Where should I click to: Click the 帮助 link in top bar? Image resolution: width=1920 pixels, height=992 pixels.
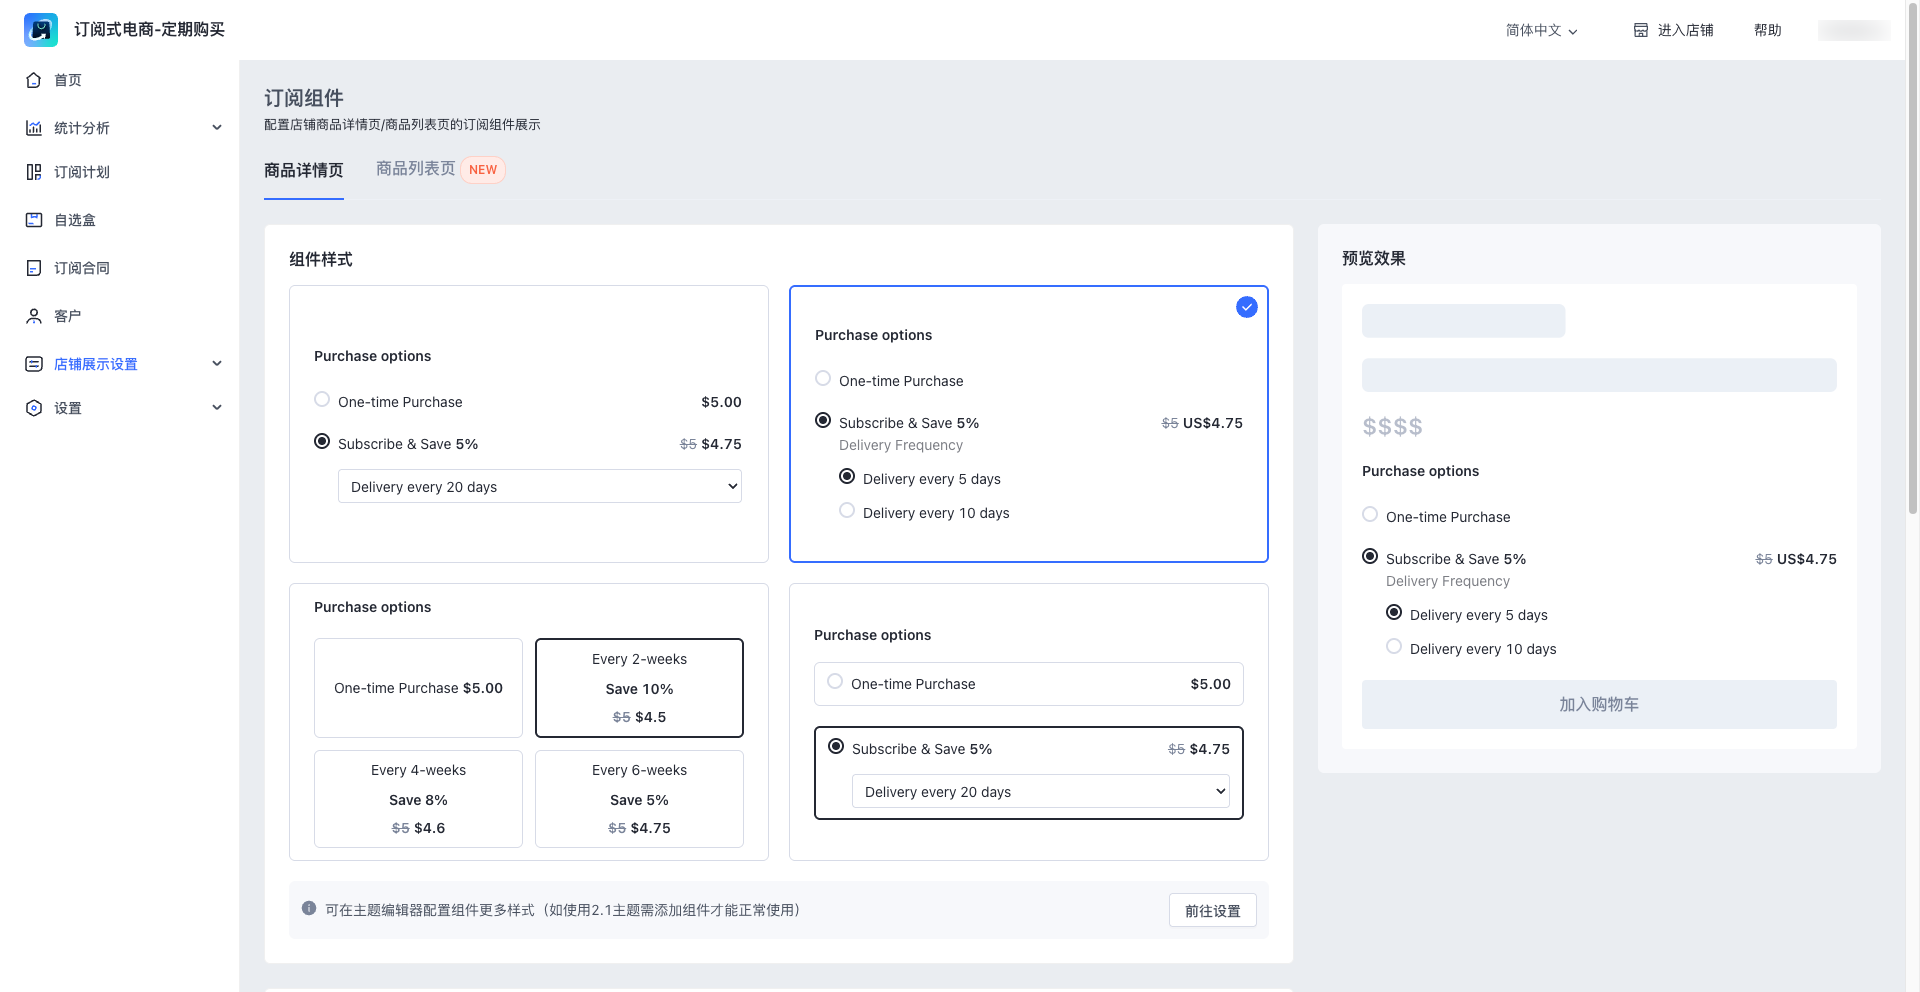coord(1767,30)
